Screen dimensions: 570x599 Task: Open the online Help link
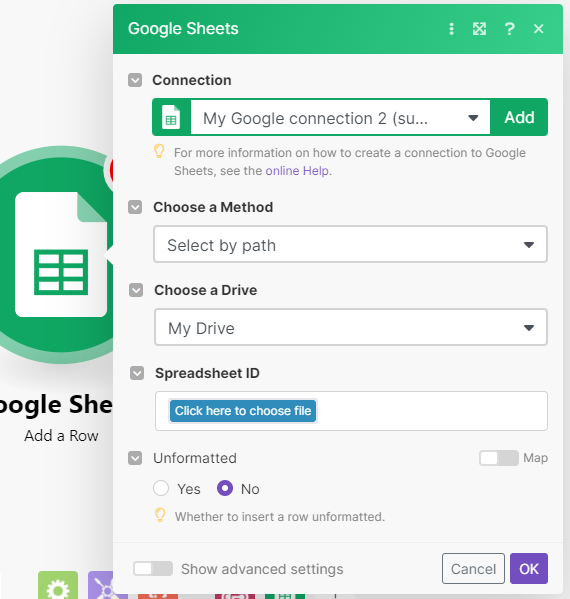[x=297, y=171]
